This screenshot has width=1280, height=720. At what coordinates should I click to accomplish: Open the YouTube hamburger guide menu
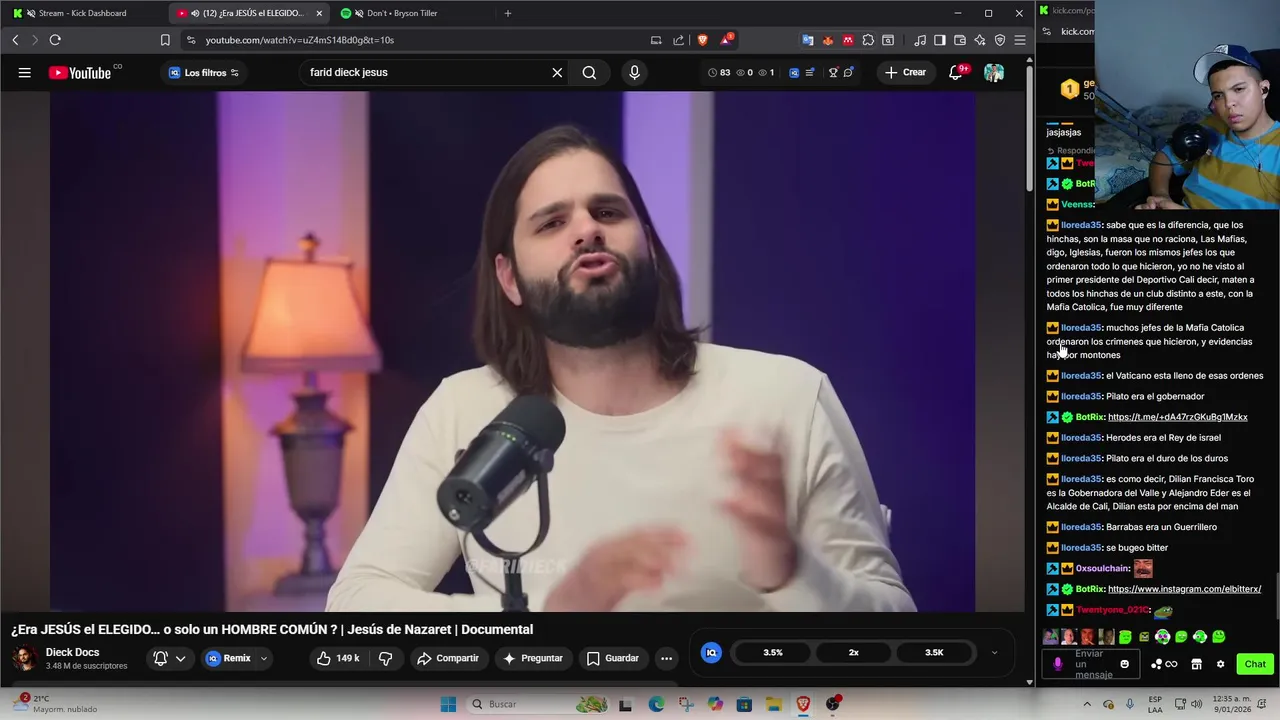coord(24,72)
